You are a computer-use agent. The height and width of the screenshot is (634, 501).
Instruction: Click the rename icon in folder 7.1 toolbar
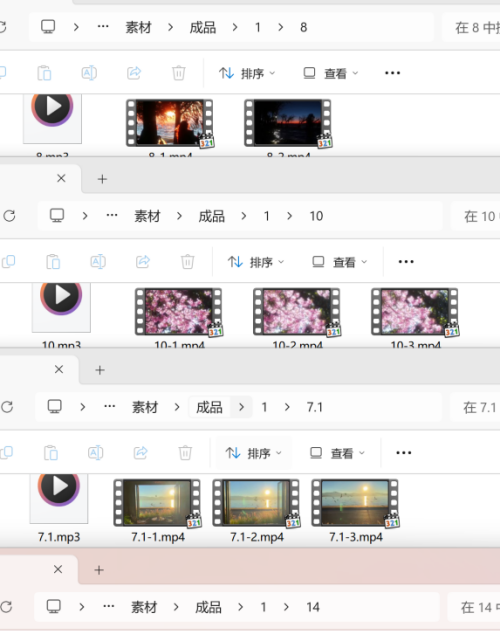(x=95, y=452)
